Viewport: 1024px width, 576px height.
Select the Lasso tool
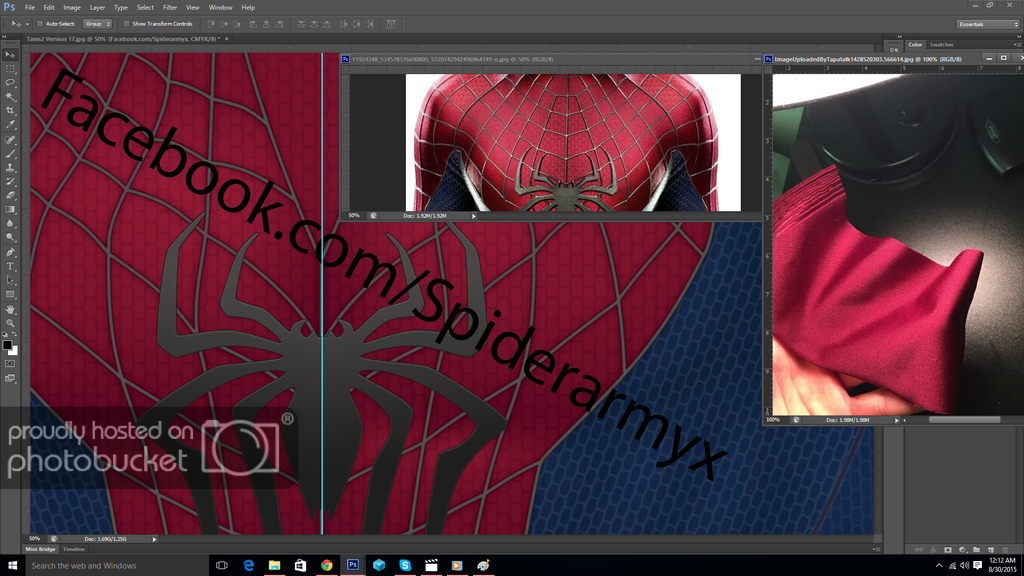coord(10,83)
